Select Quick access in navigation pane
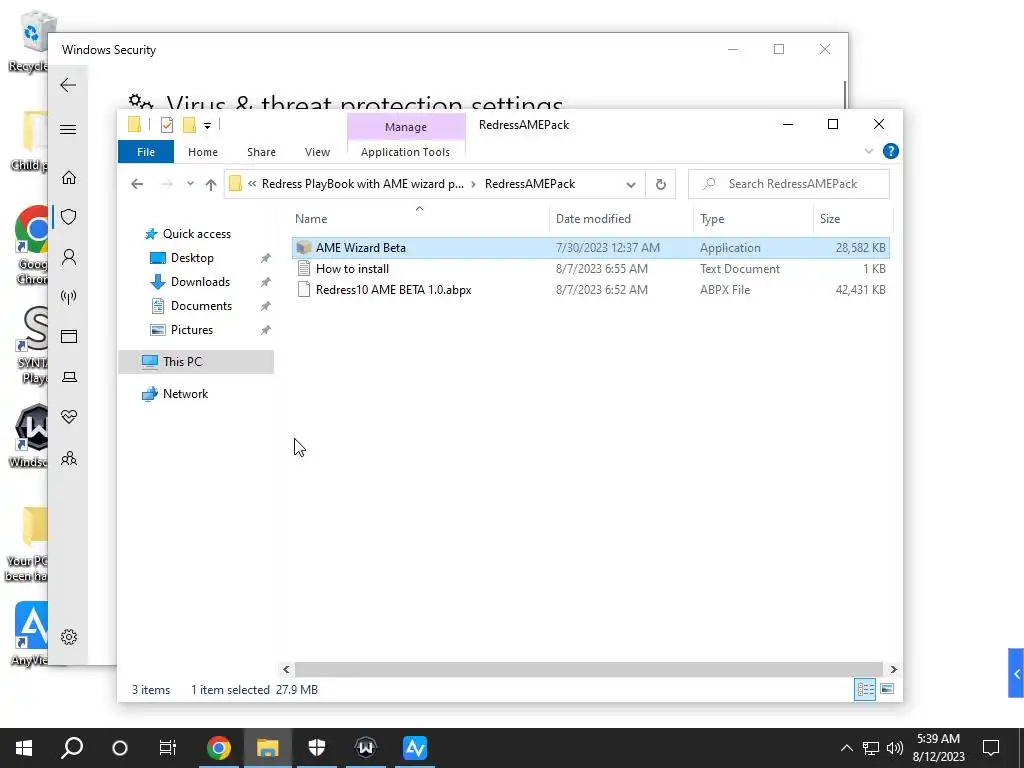Screen dimensions: 1024x768 coord(197,234)
